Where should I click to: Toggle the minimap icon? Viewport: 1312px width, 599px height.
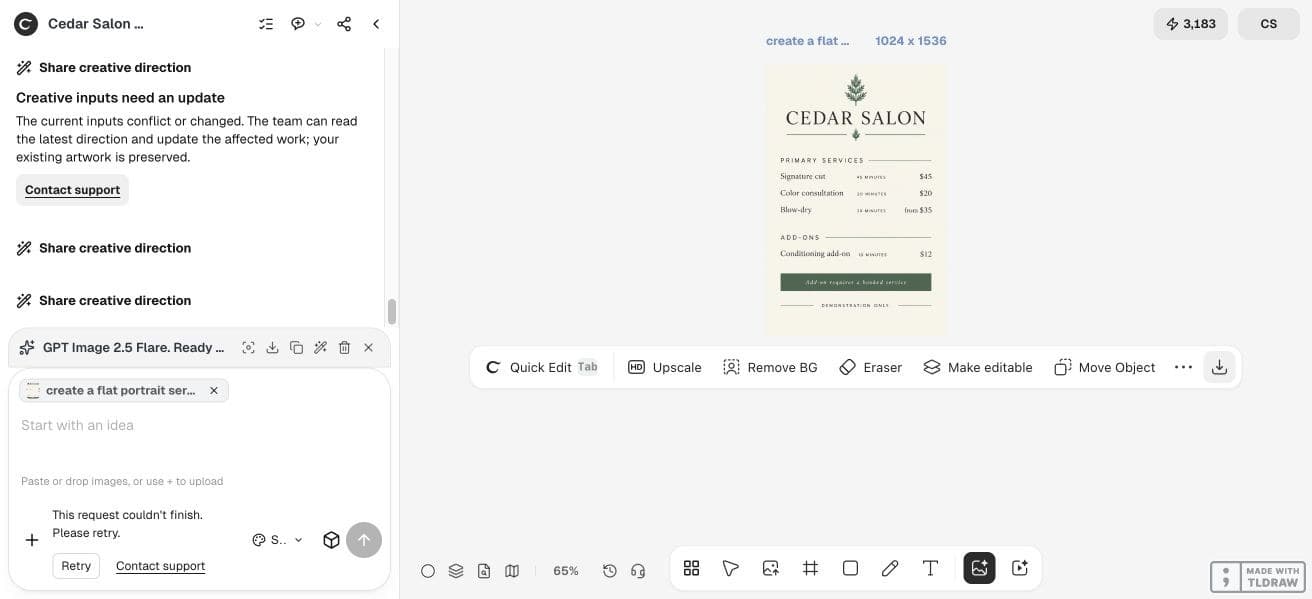pyautogui.click(x=512, y=571)
